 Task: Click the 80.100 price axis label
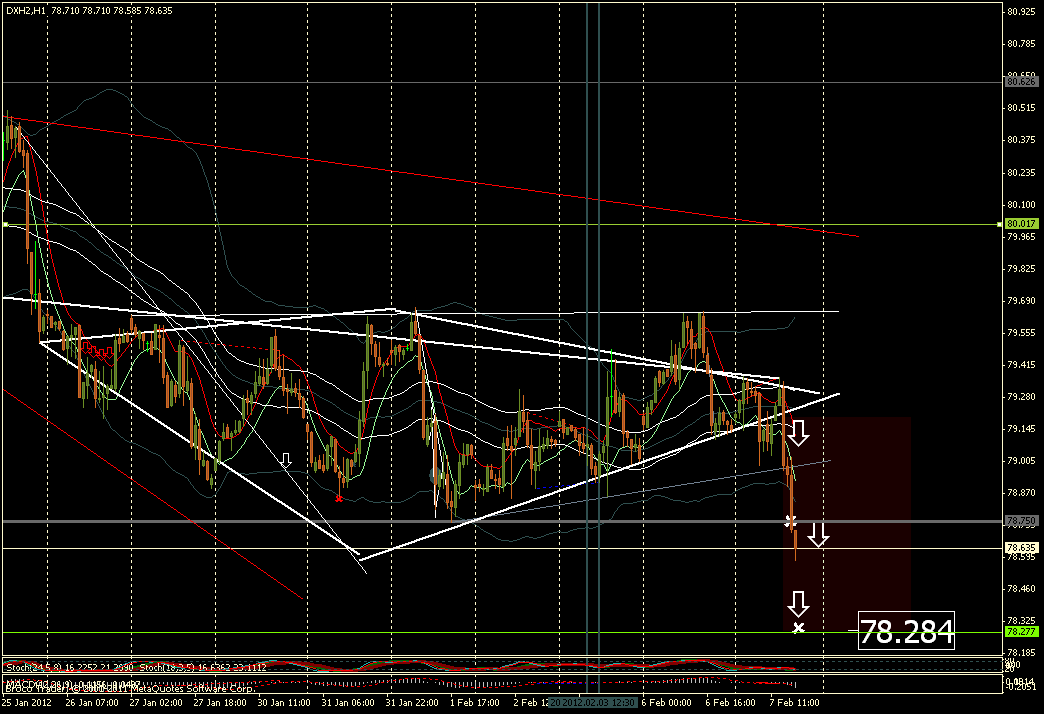tap(1022, 204)
